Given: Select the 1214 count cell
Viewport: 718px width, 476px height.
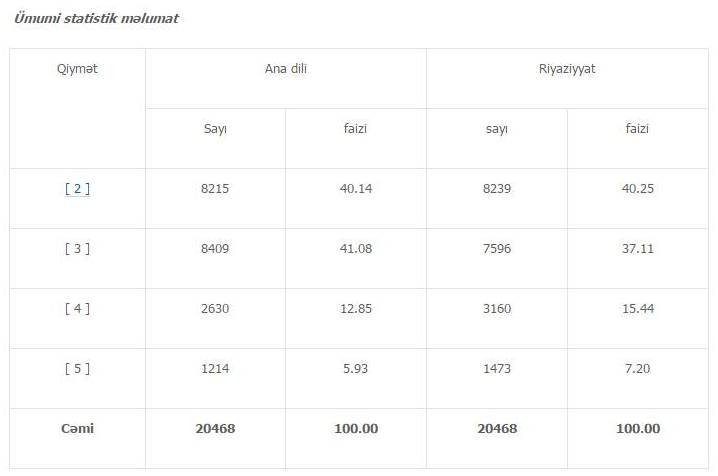Looking at the screenshot, I should [215, 368].
